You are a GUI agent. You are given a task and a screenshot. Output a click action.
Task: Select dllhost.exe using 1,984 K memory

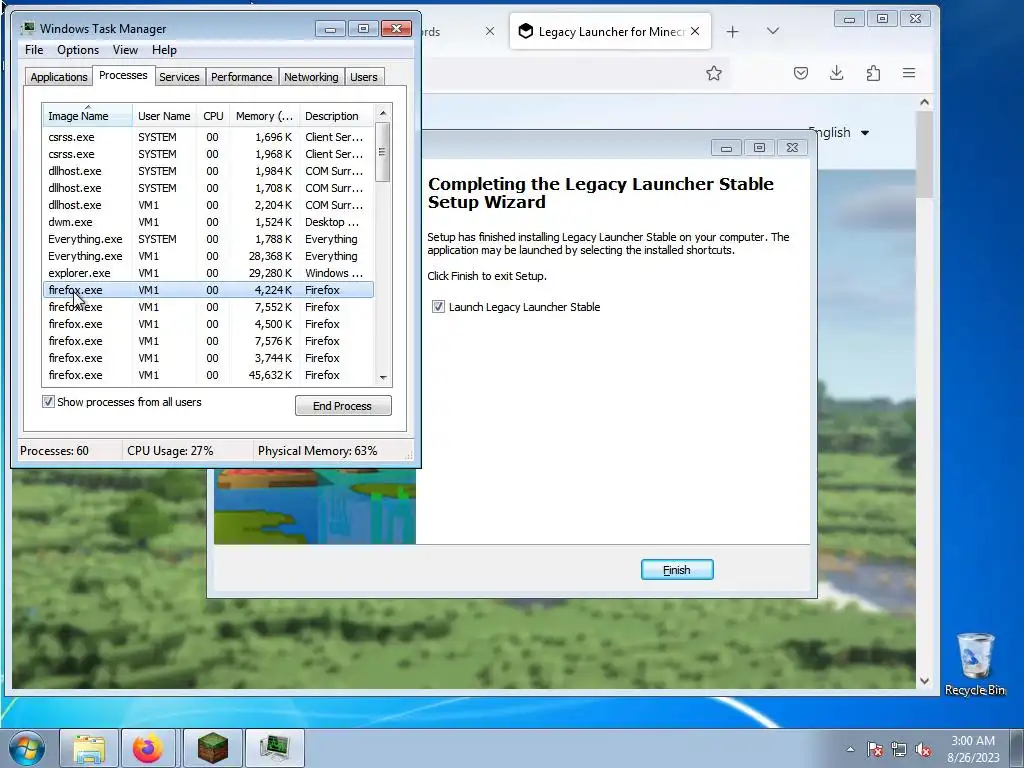(x=208, y=171)
